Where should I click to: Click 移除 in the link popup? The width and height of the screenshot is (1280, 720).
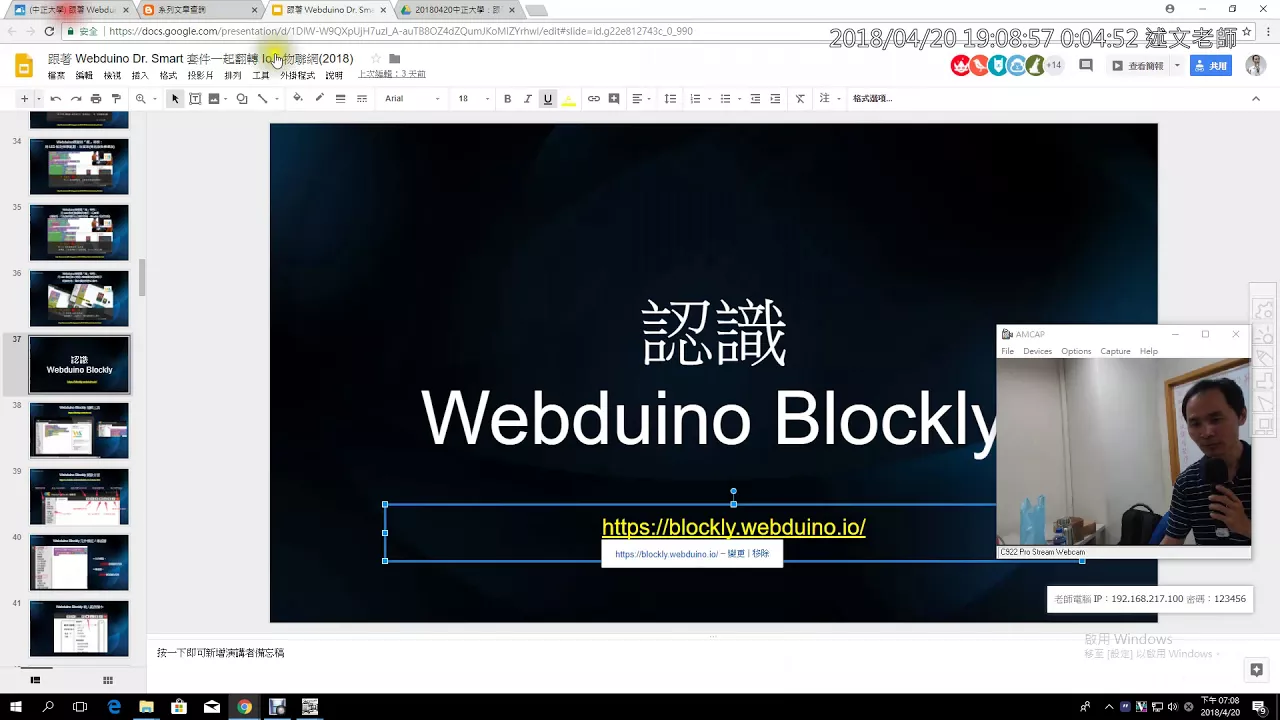(x=761, y=554)
